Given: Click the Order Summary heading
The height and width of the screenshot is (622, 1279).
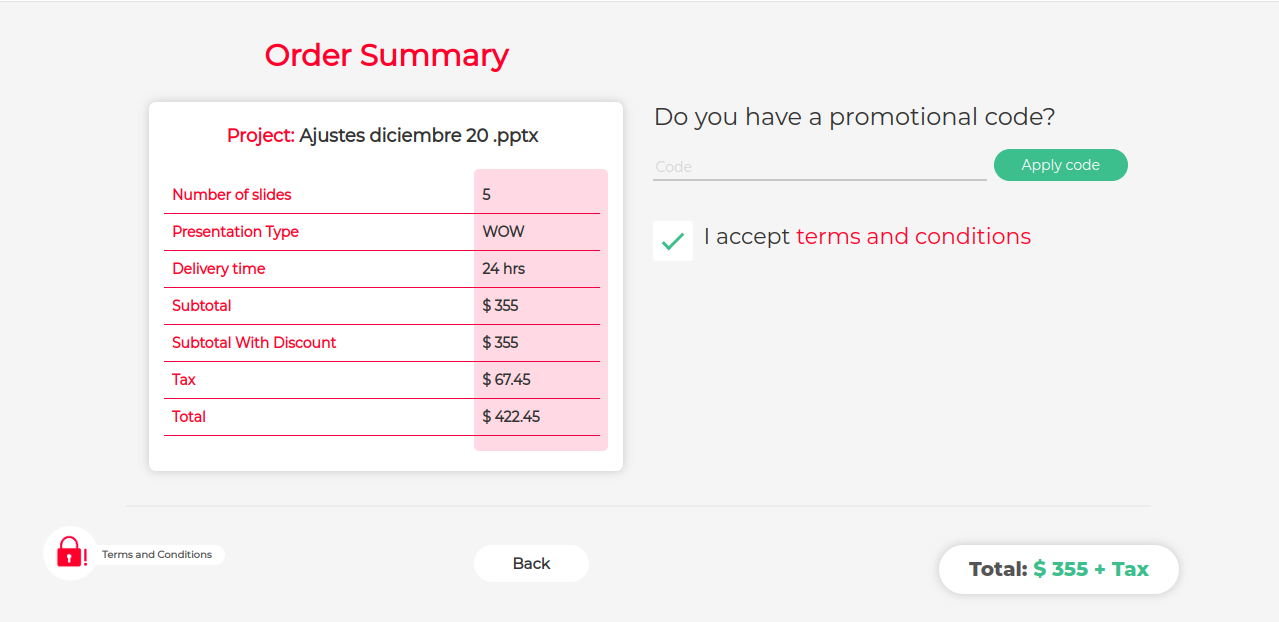Looking at the screenshot, I should (386, 55).
